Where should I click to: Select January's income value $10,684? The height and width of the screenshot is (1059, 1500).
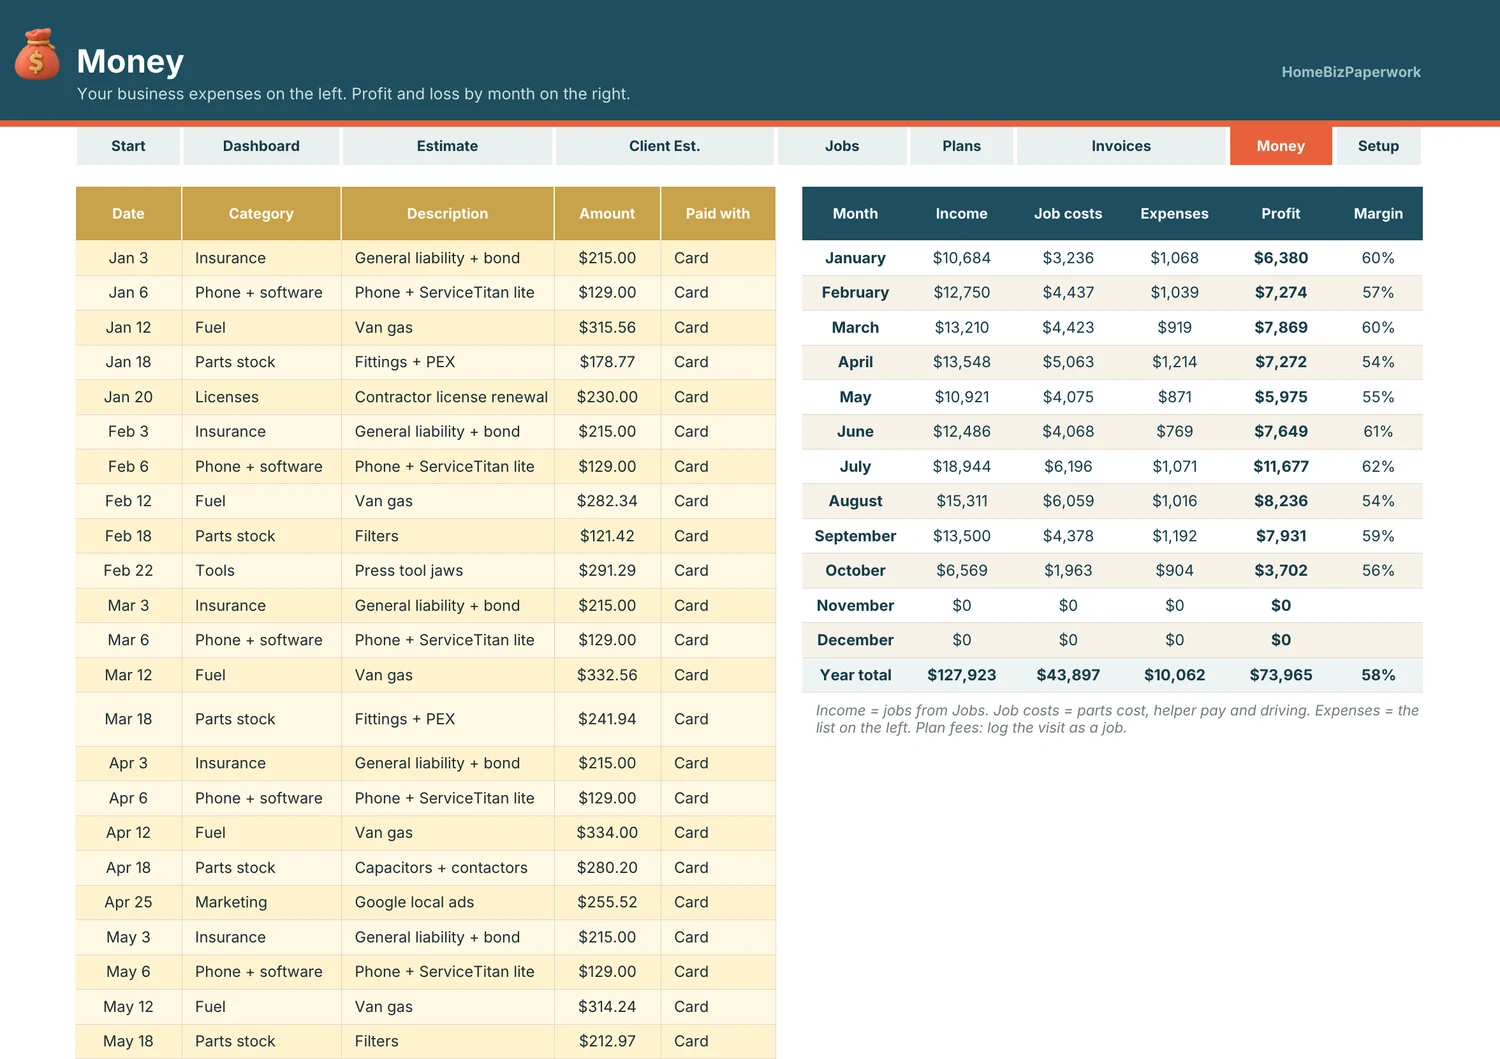962,258
